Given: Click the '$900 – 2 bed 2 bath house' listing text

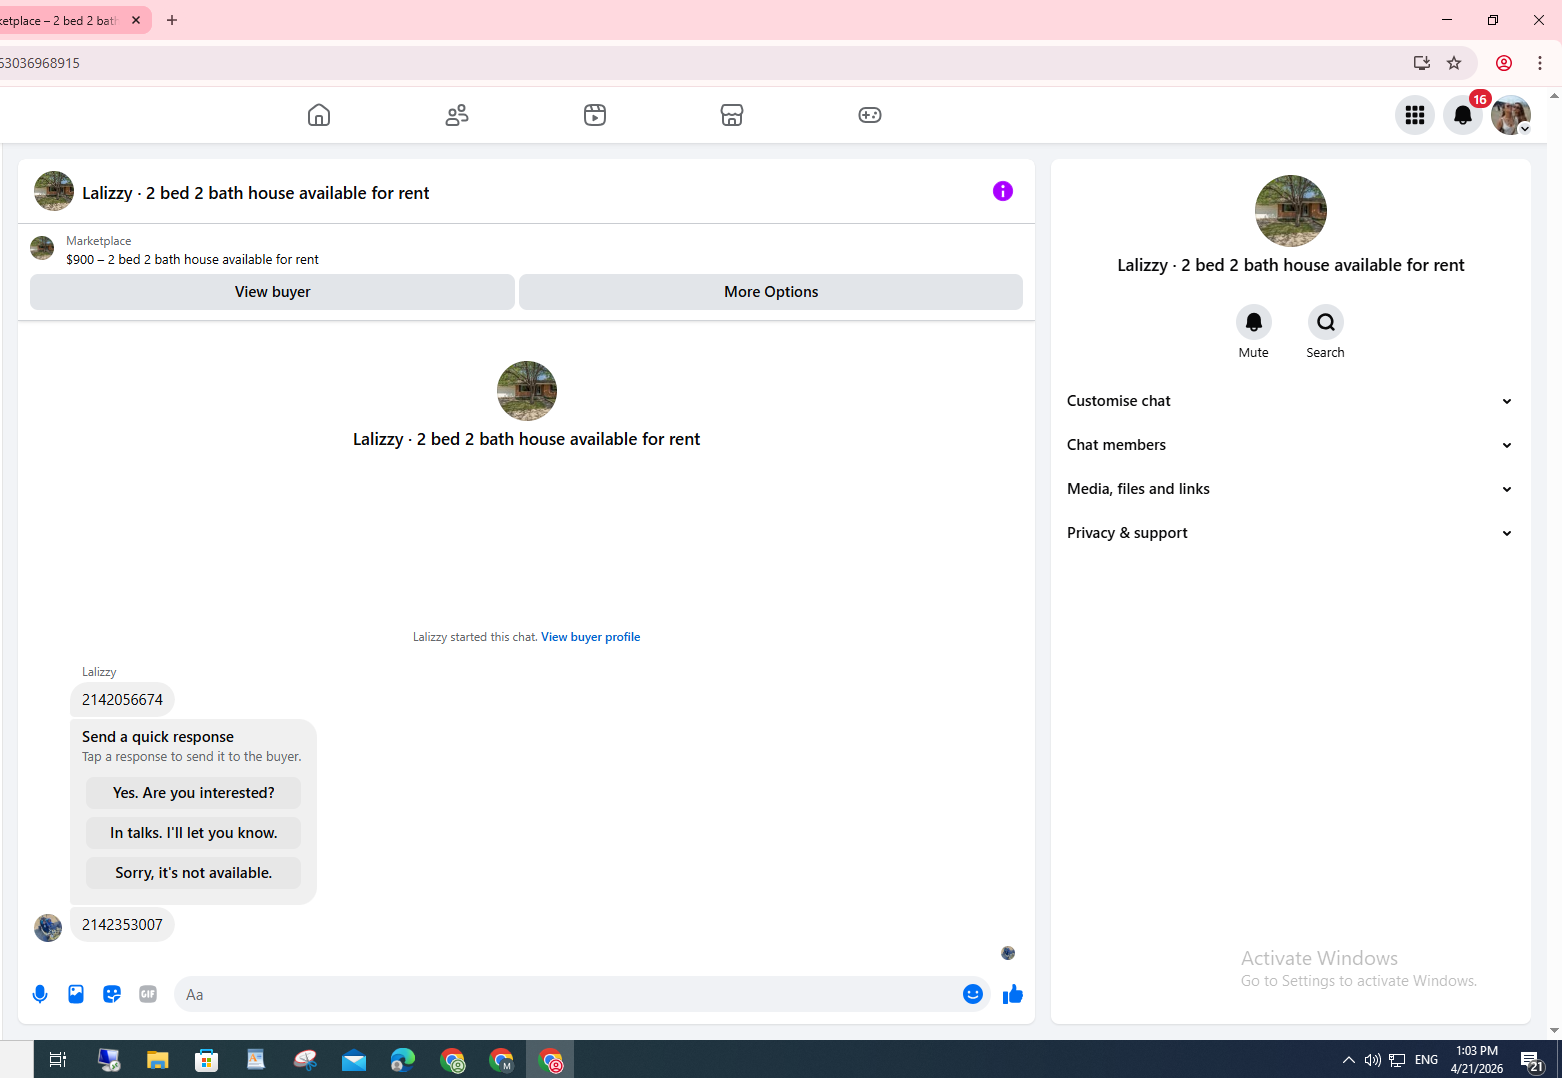Looking at the screenshot, I should pyautogui.click(x=192, y=259).
